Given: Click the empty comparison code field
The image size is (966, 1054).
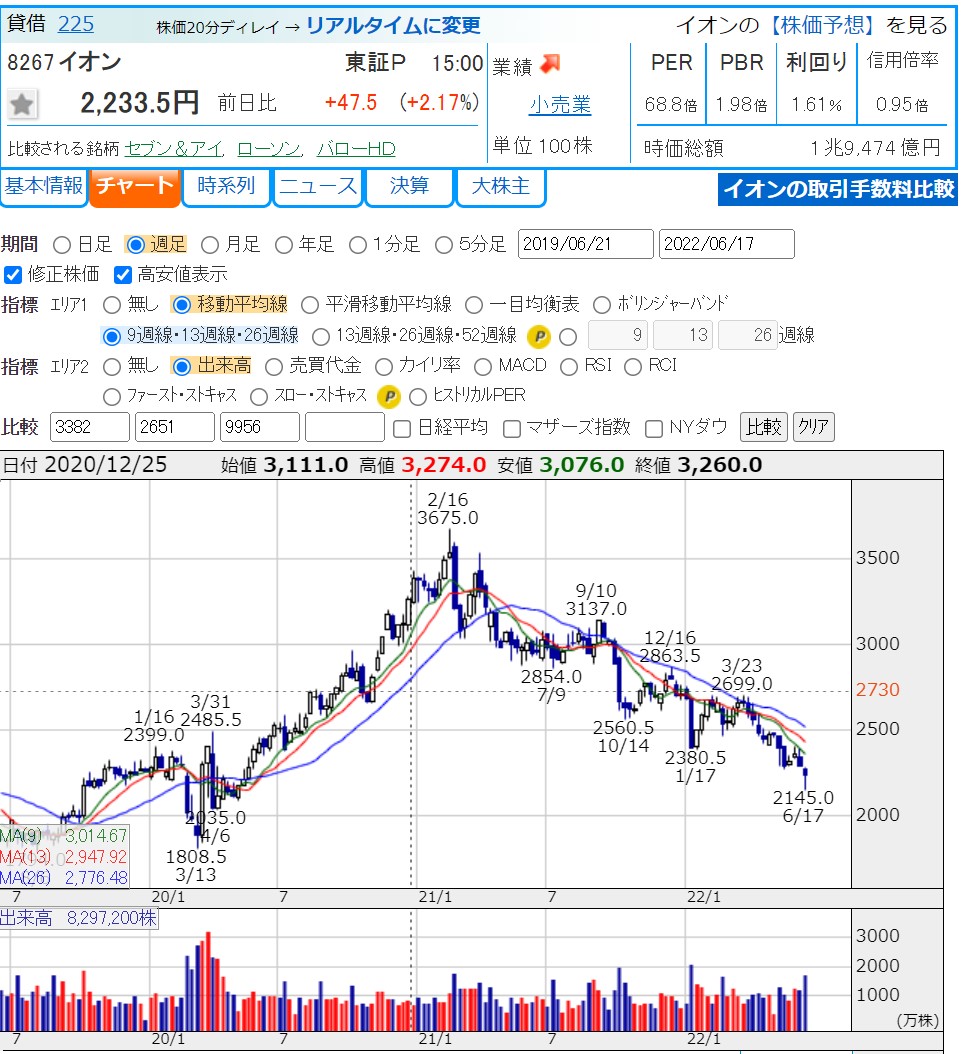Looking at the screenshot, I should 344,427.
